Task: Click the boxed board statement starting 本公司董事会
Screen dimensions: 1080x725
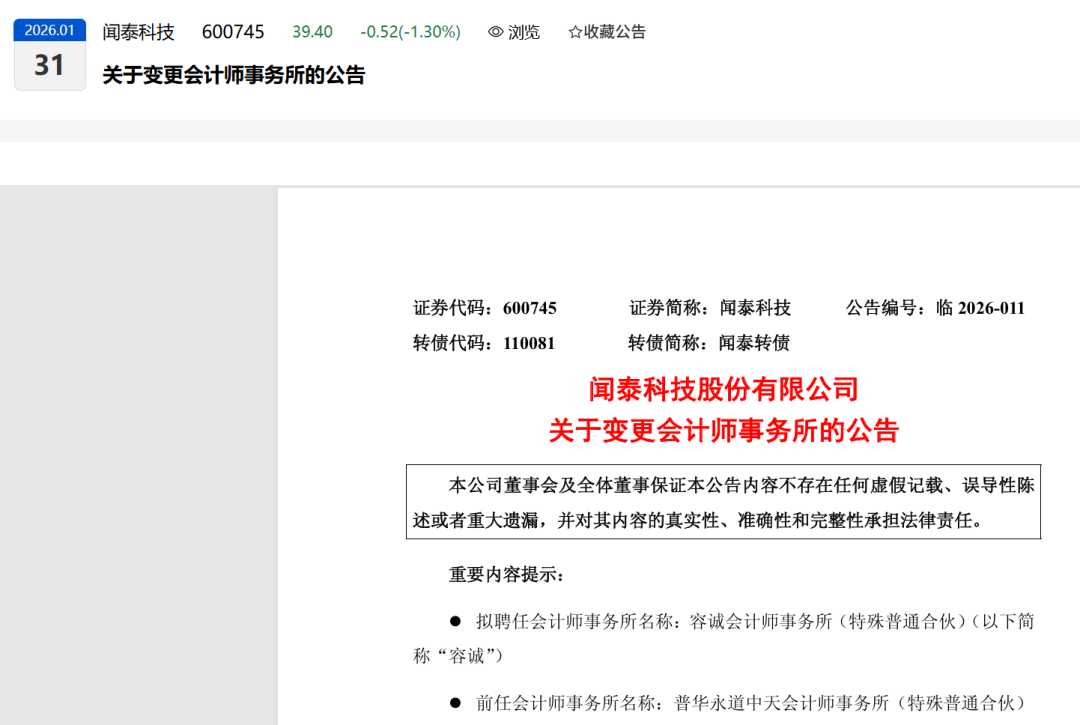Action: (x=723, y=502)
